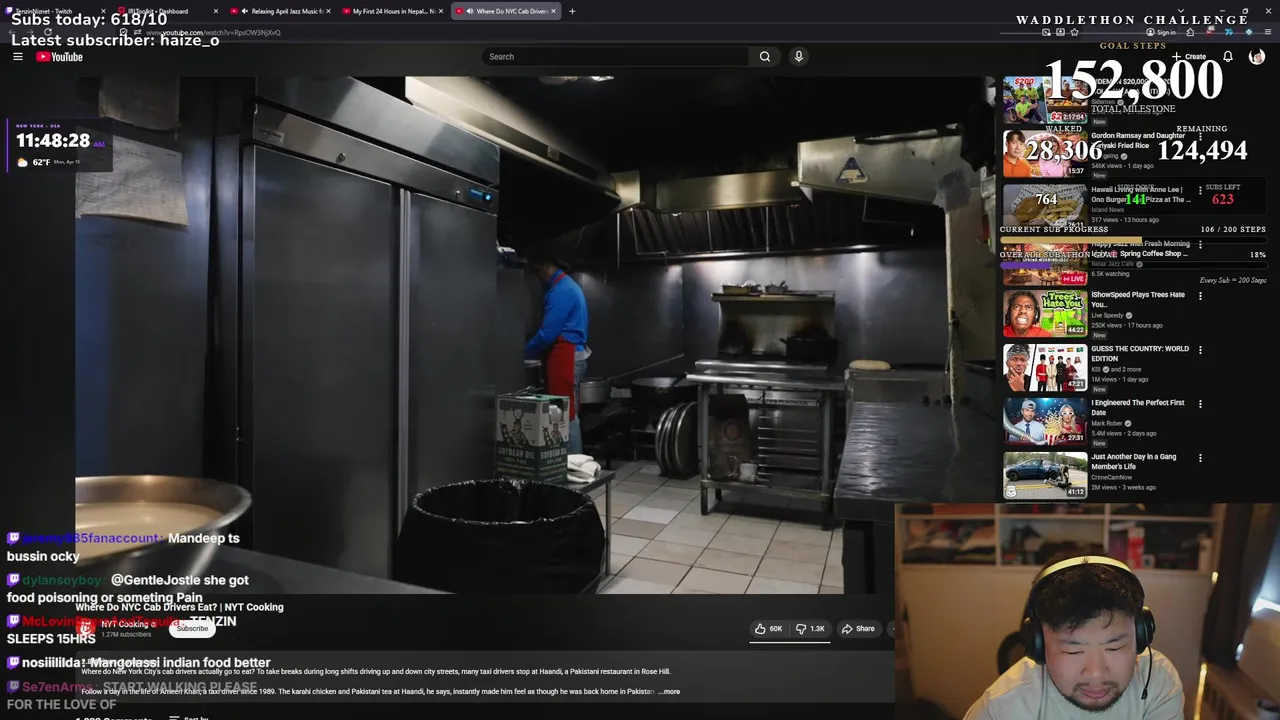
Task: Open the Hawaii Living with Anne Lee video
Action: tap(1045, 207)
